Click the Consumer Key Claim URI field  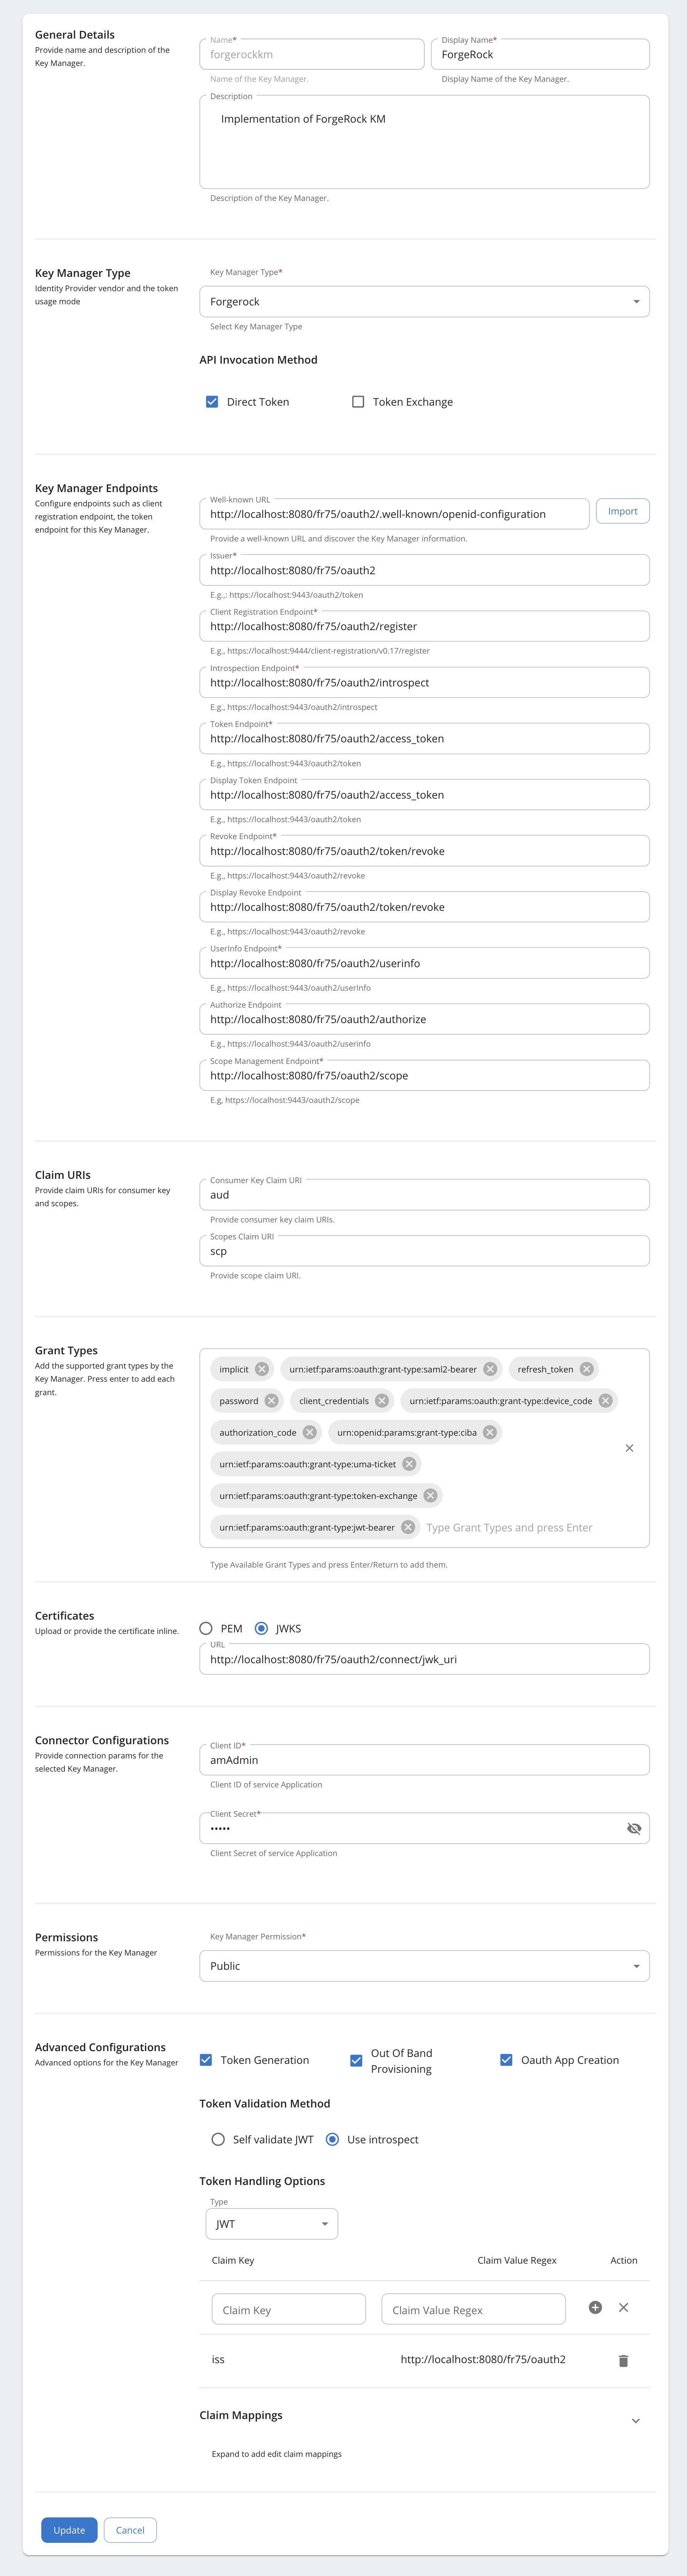click(424, 1195)
